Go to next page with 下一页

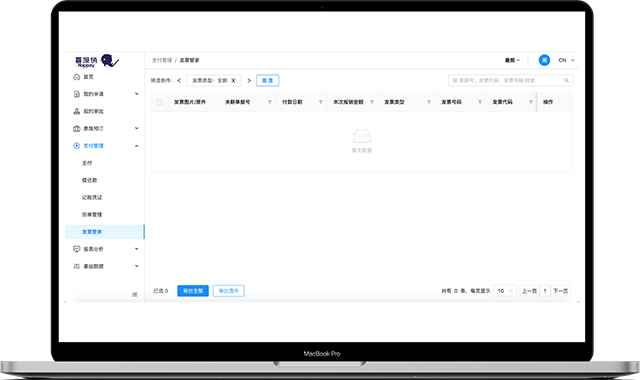560,291
